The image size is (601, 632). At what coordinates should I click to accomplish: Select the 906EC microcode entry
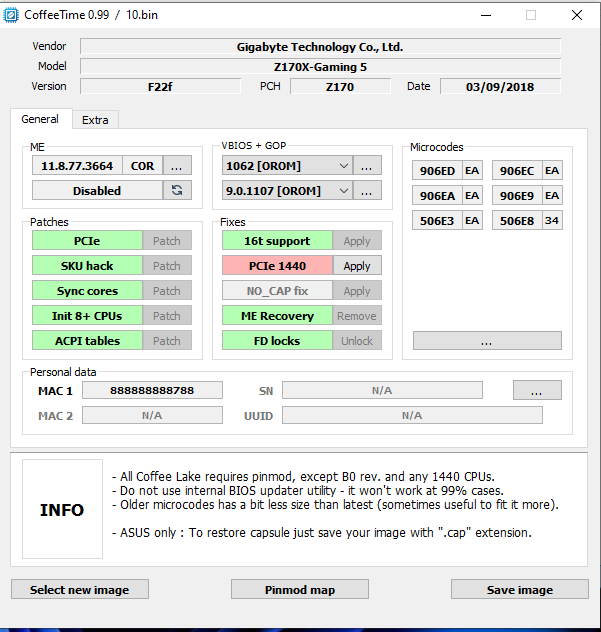(x=517, y=170)
